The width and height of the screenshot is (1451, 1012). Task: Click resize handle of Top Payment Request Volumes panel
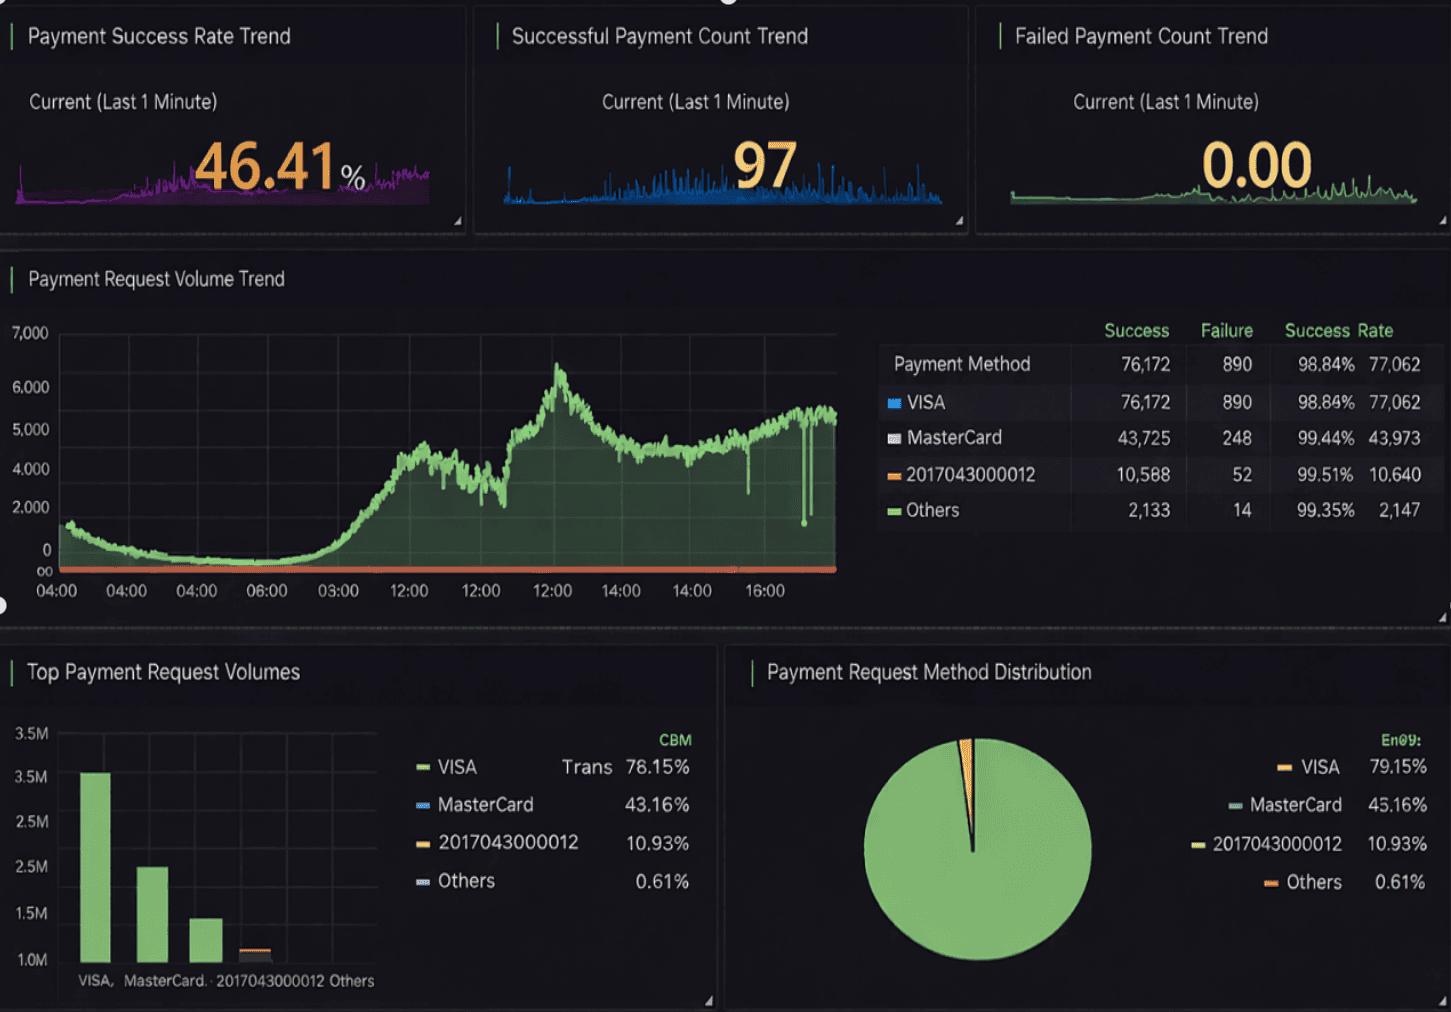708,1000
